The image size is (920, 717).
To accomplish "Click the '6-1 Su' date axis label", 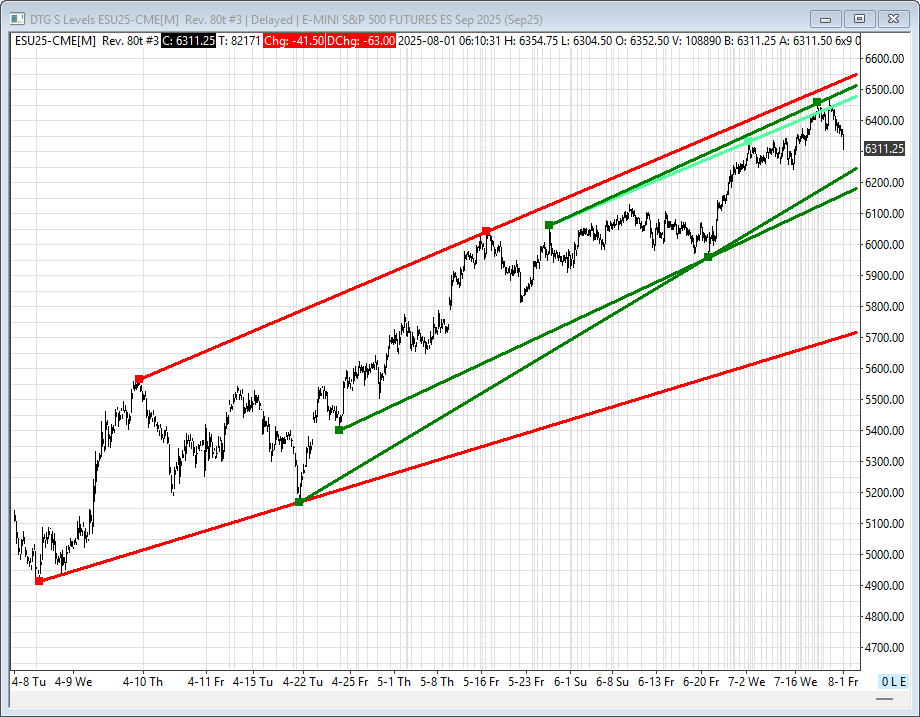I will point(570,682).
